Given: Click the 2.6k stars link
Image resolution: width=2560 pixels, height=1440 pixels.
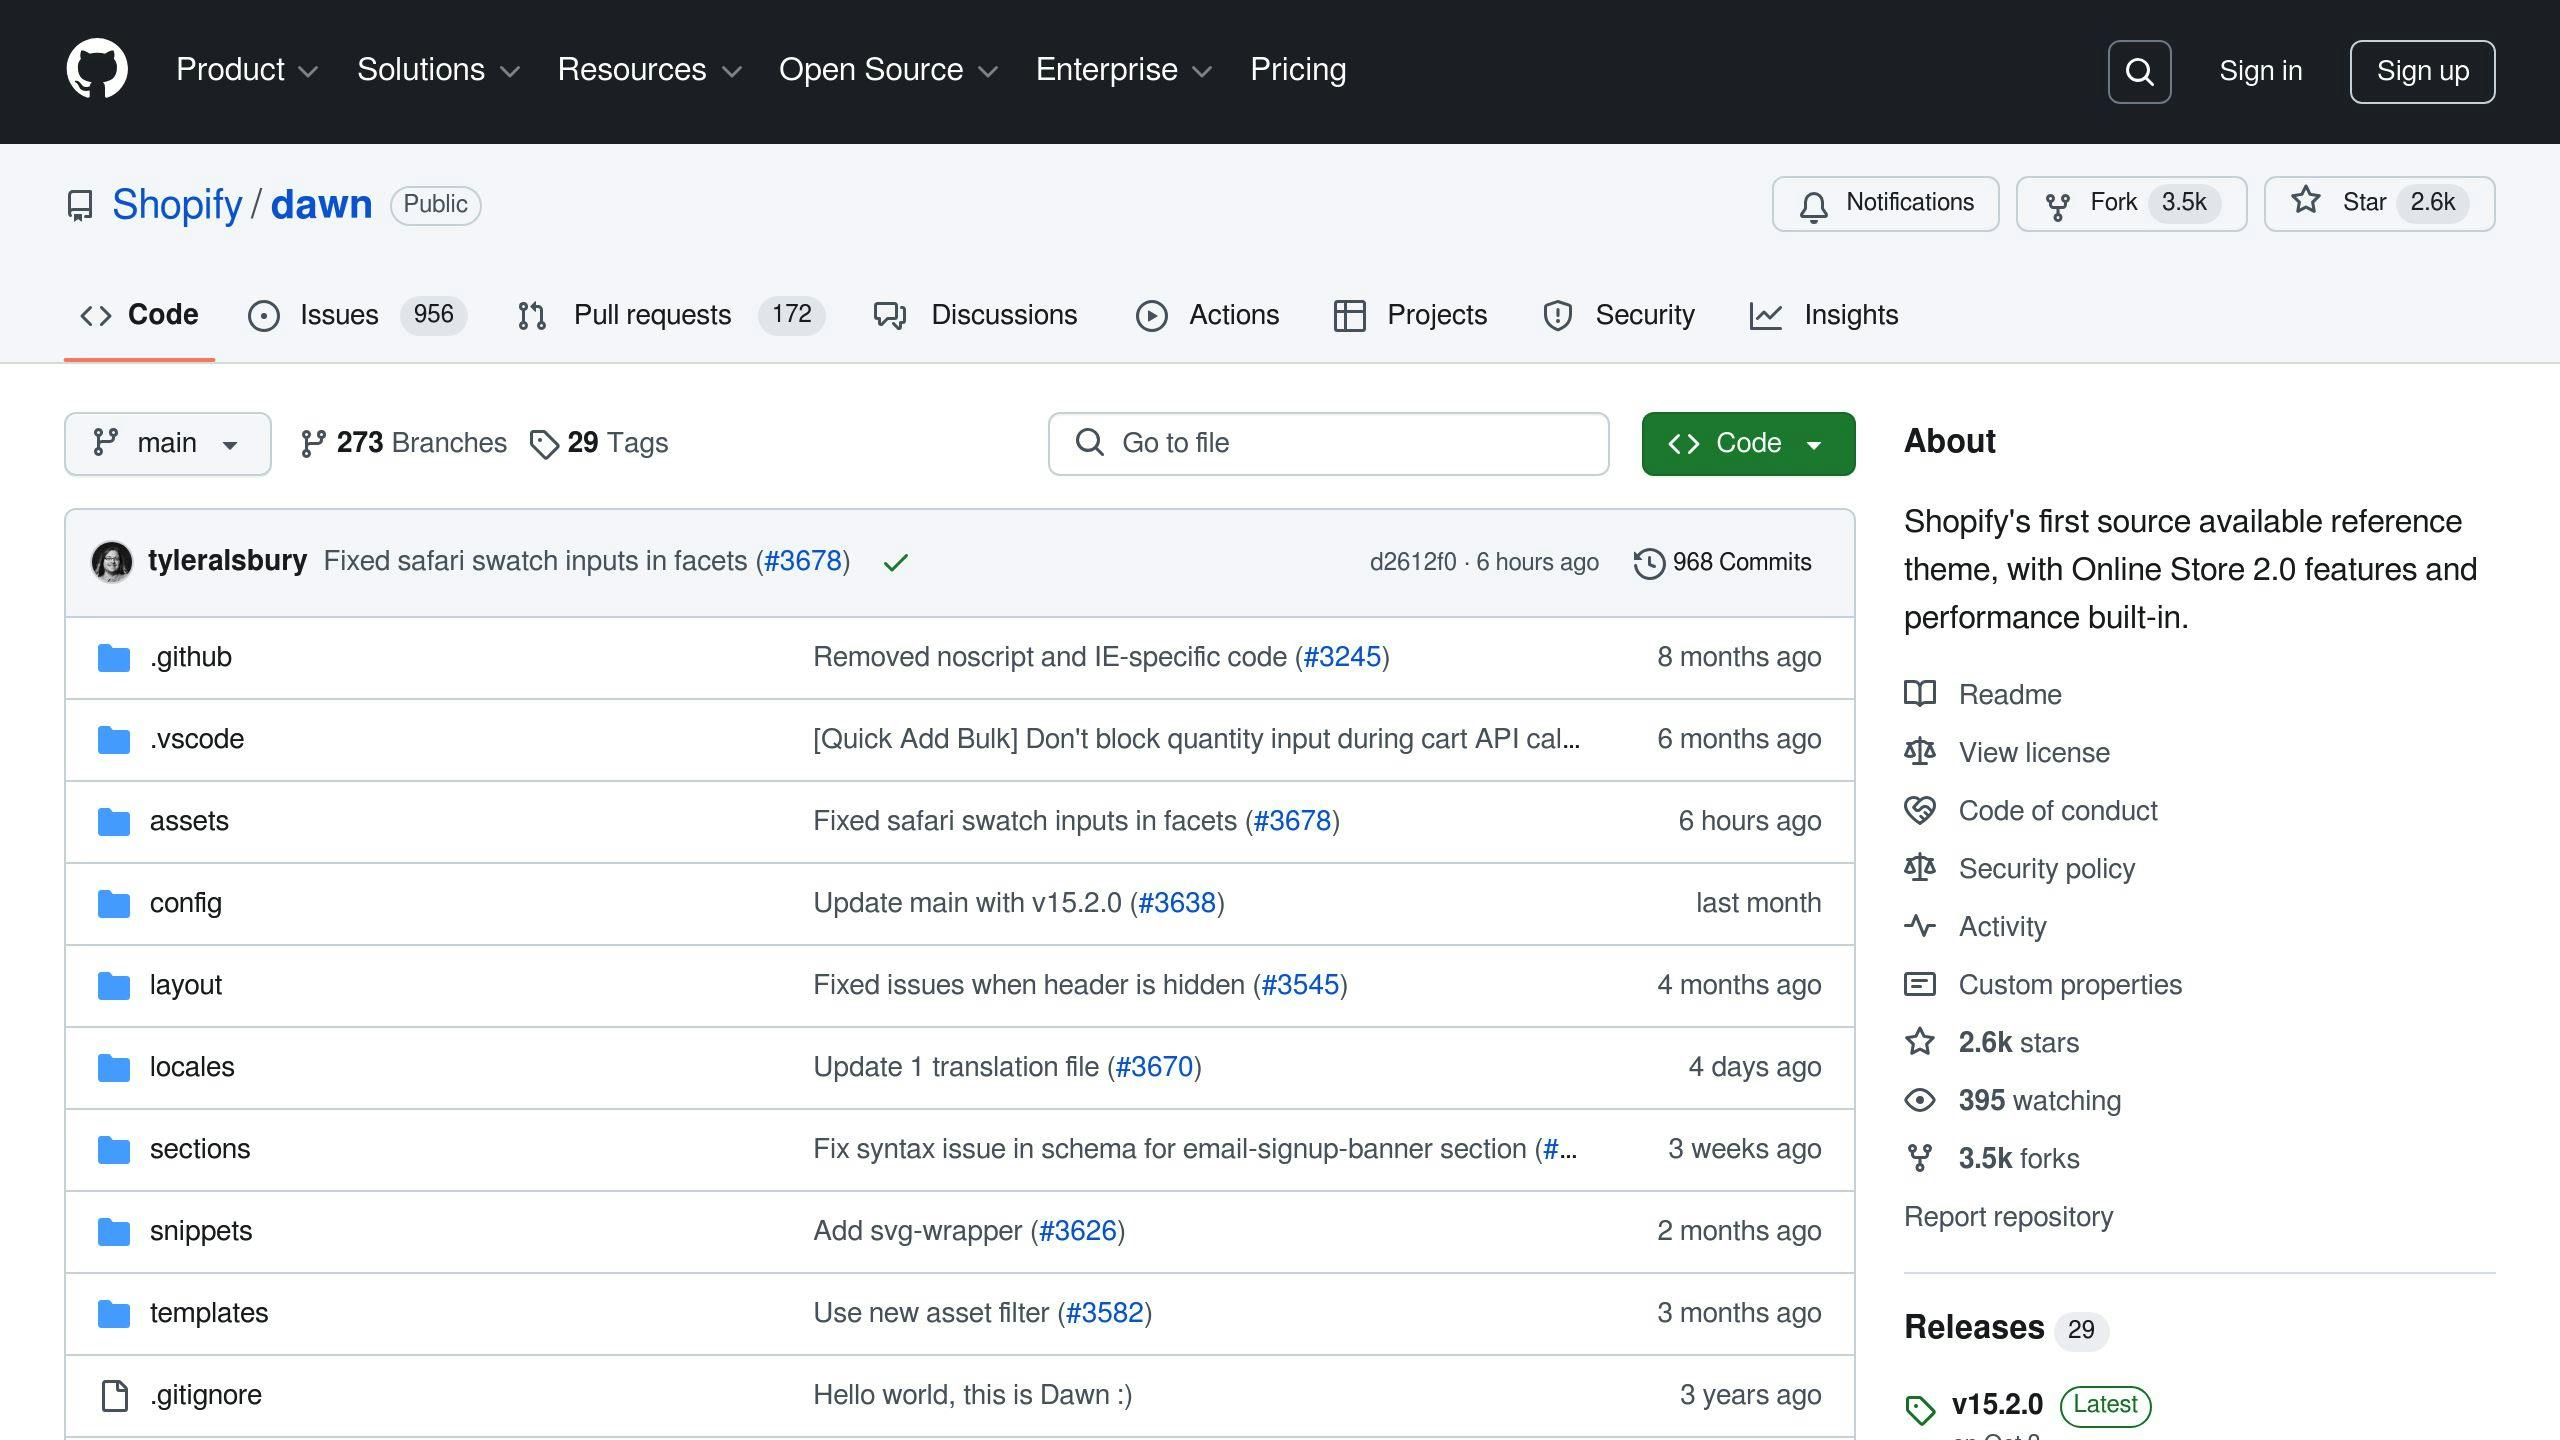Looking at the screenshot, I should click(2018, 1042).
